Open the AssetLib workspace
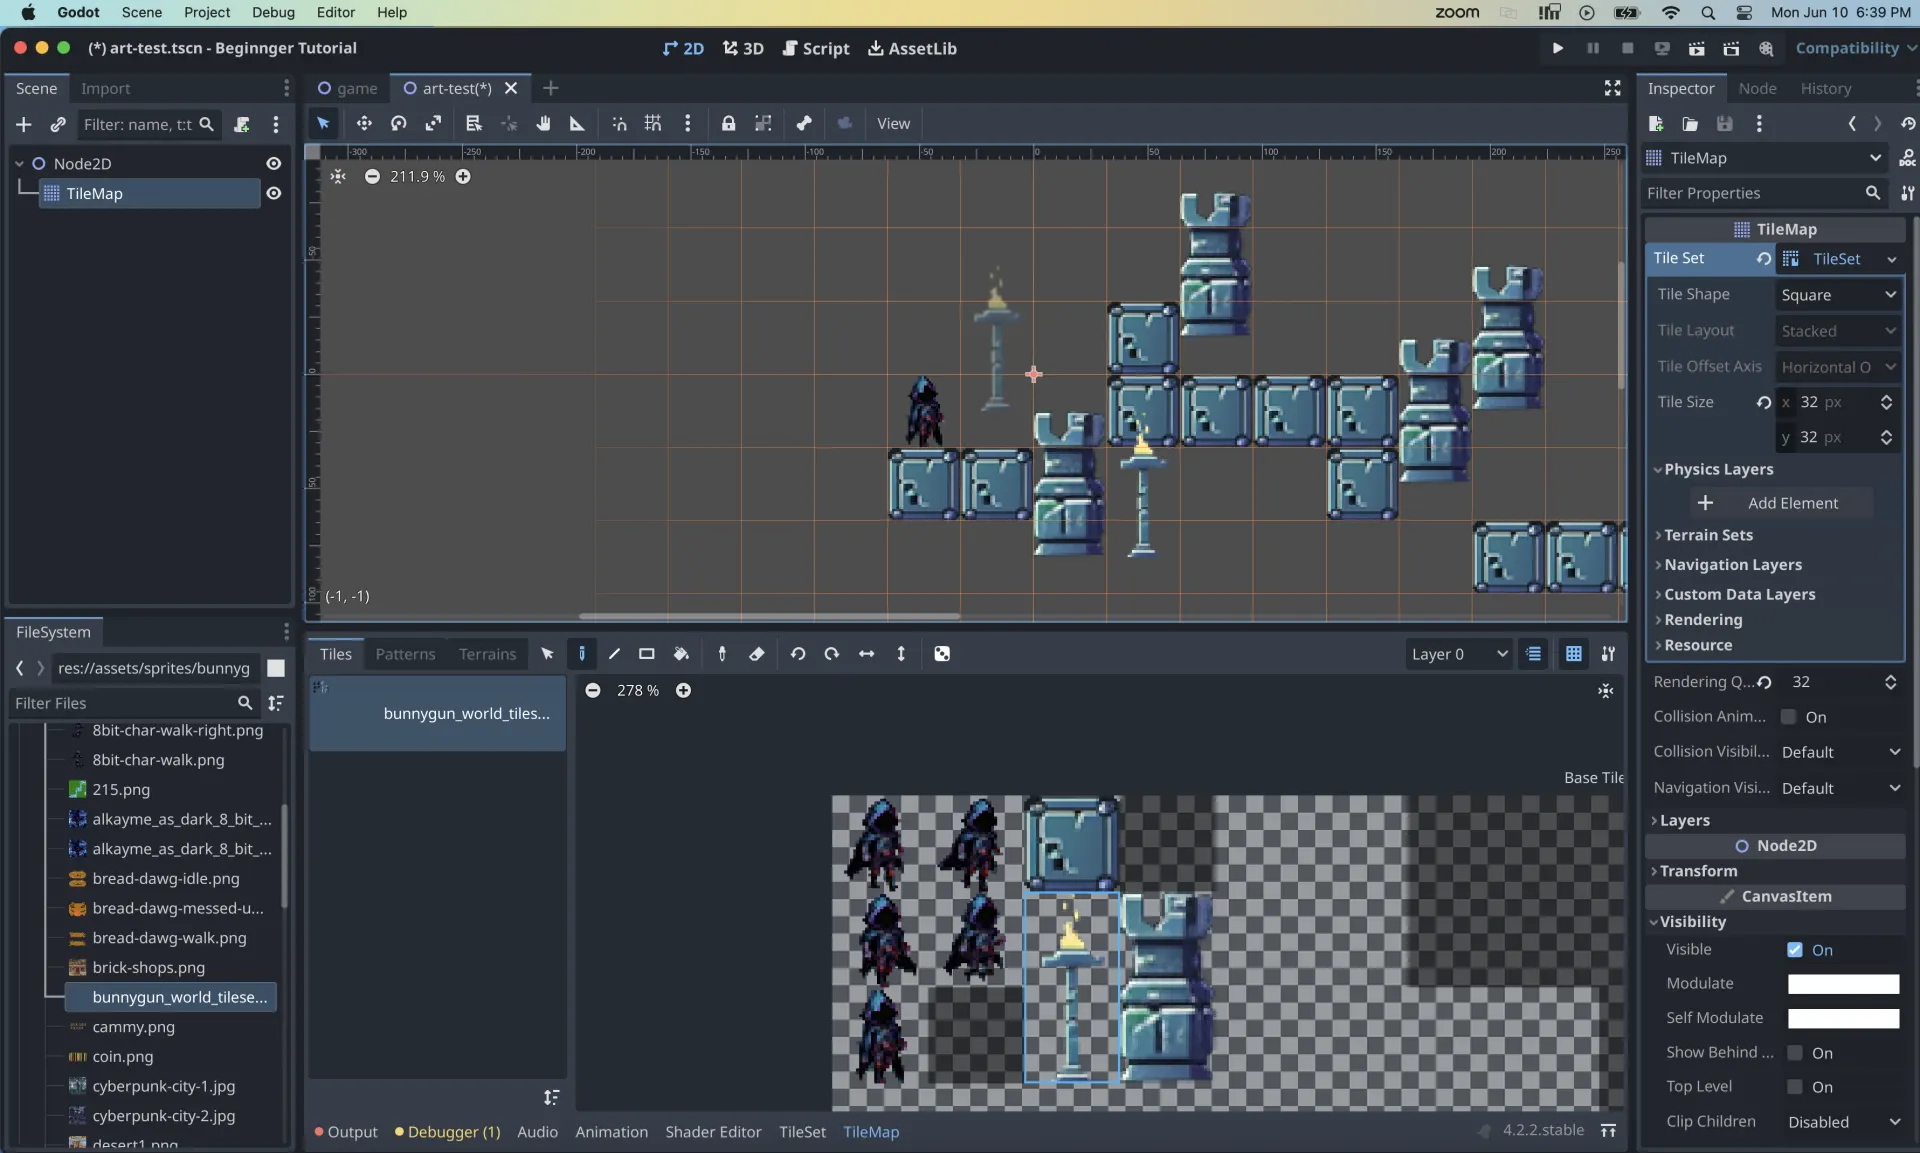Image resolution: width=1920 pixels, height=1153 pixels. pos(911,48)
